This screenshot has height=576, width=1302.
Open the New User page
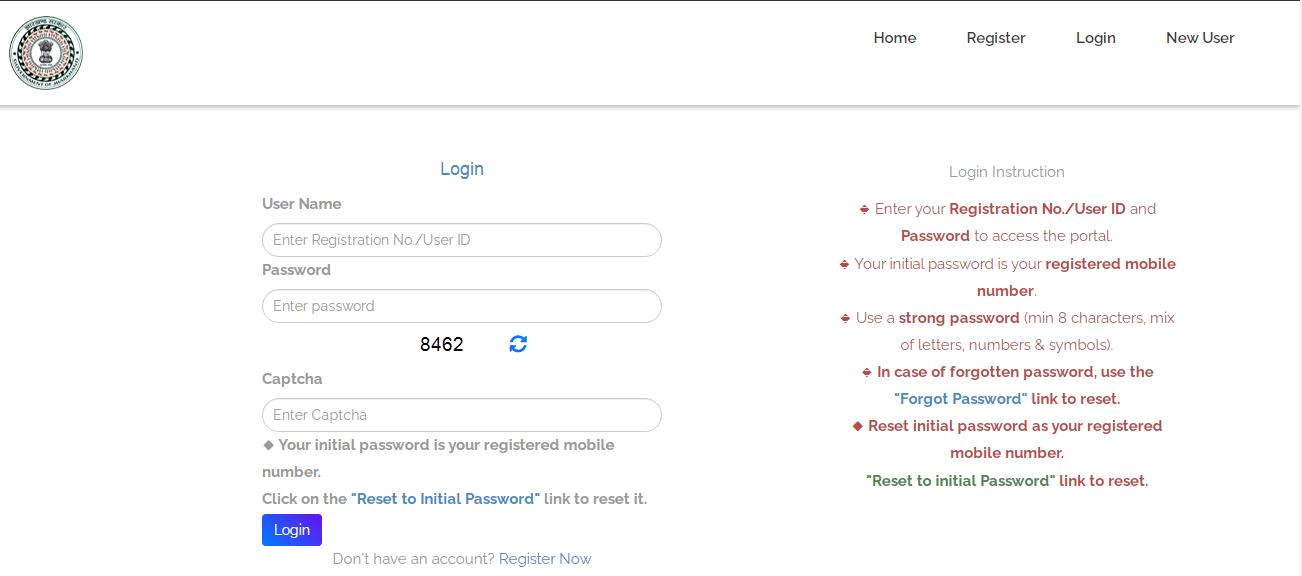pos(1199,38)
